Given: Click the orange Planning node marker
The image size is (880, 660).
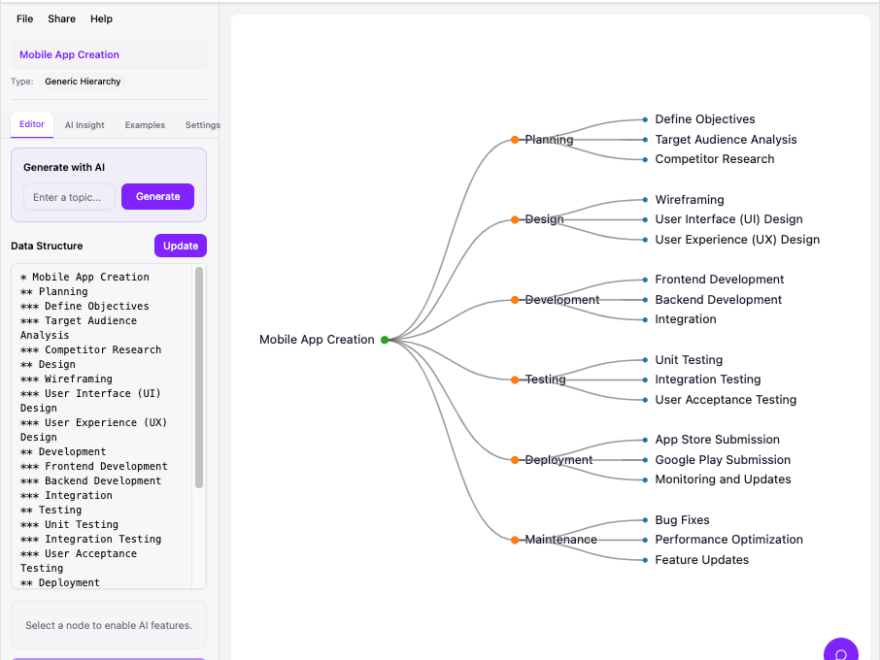Looking at the screenshot, I should pos(514,140).
